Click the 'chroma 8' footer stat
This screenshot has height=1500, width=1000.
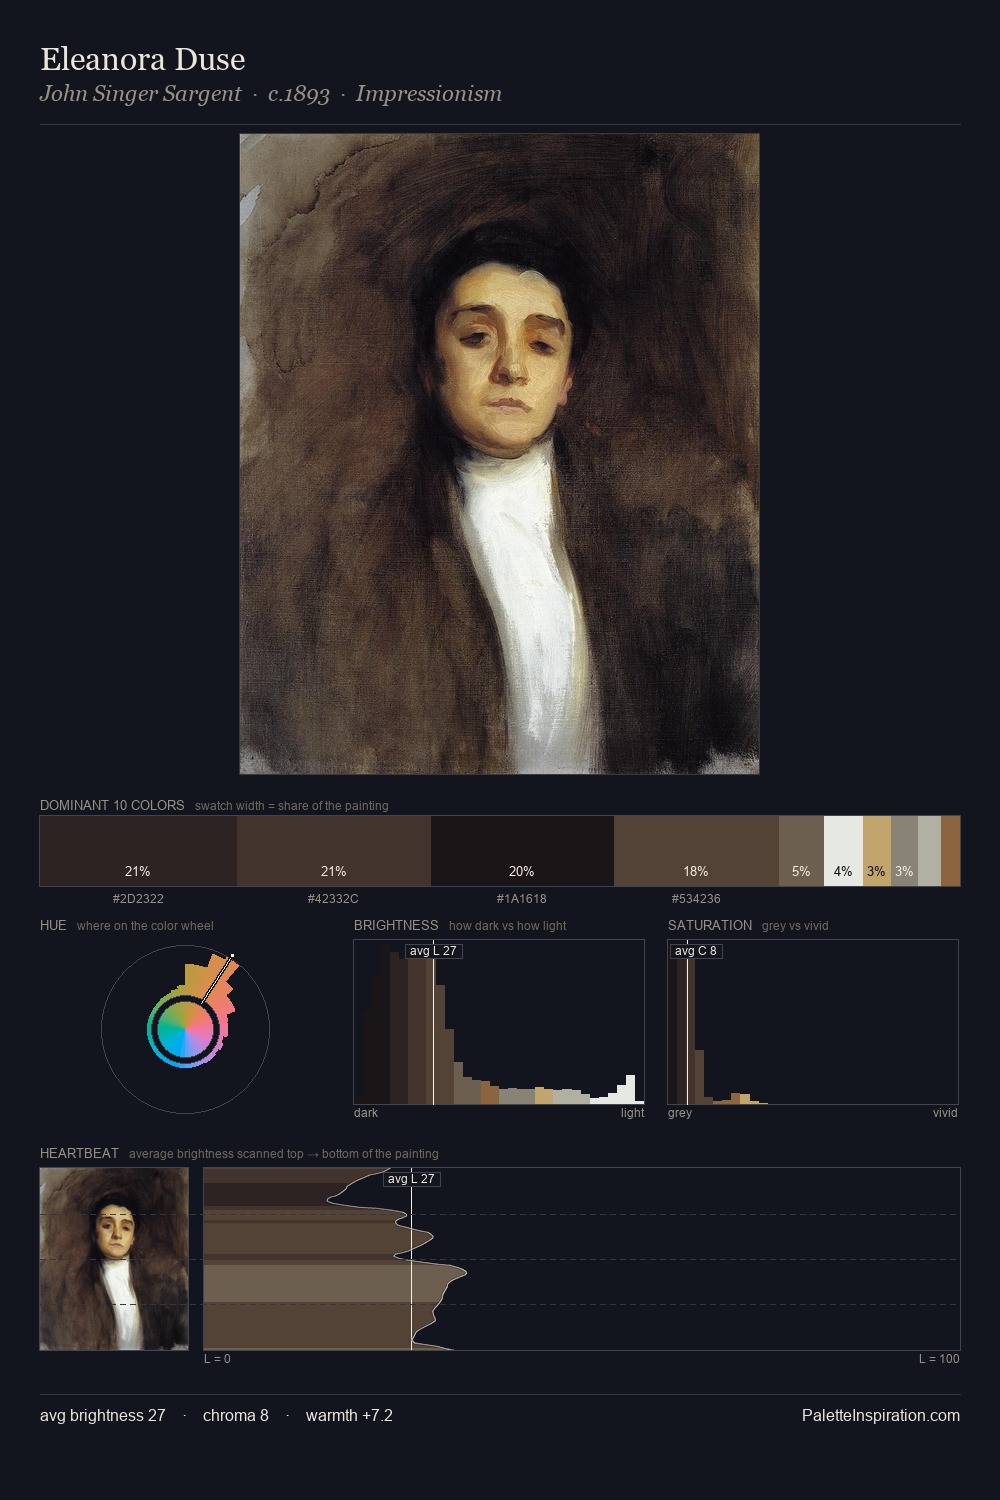pyautogui.click(x=236, y=1415)
